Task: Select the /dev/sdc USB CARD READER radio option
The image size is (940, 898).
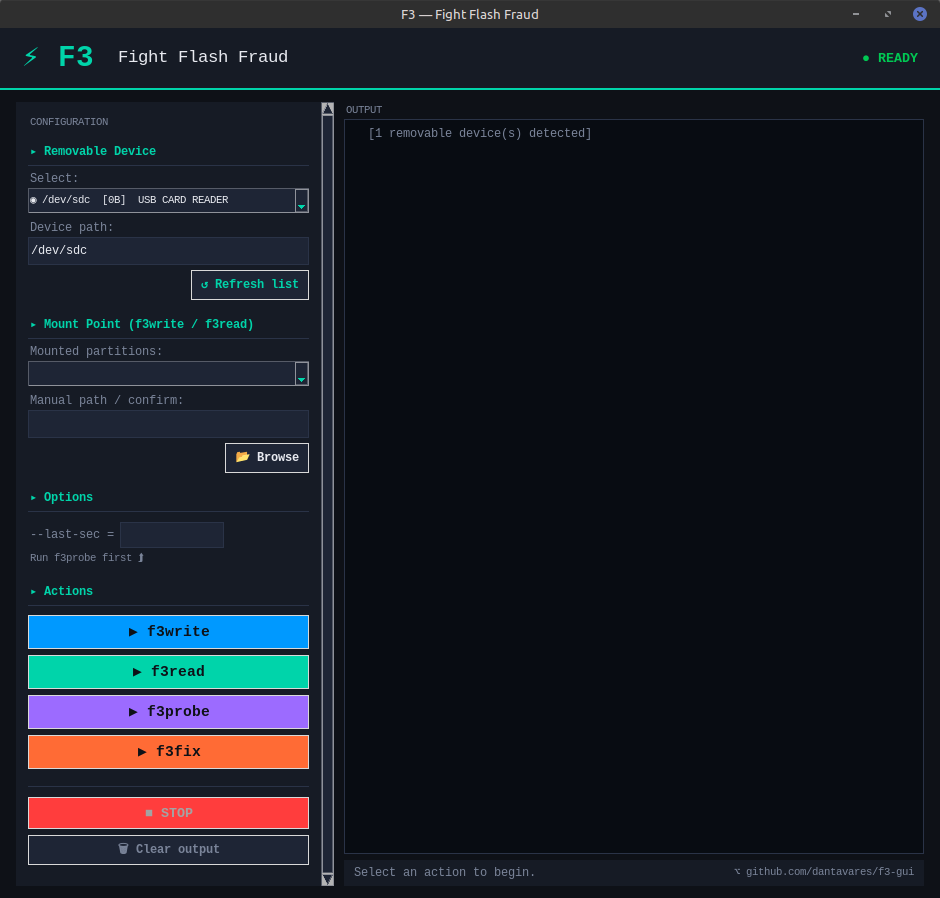Action: pos(33,199)
